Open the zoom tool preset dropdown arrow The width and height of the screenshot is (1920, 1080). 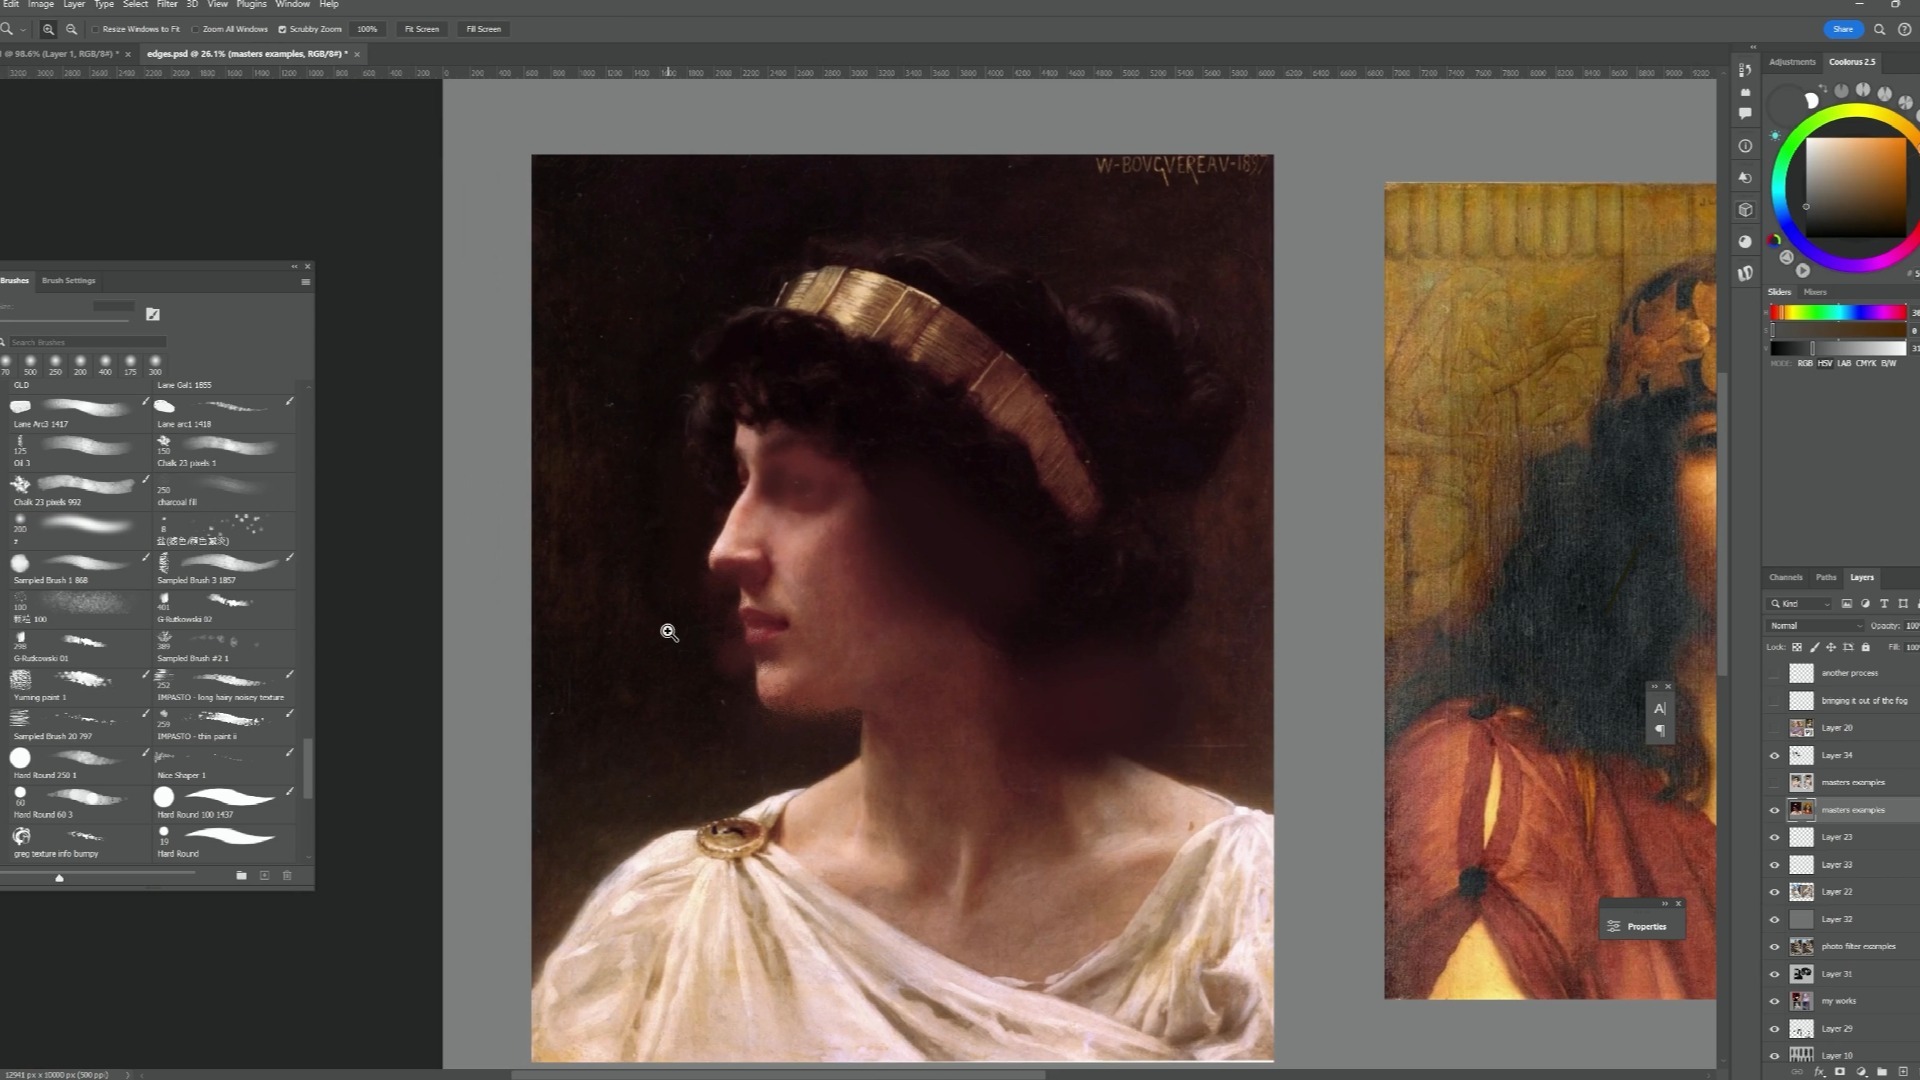point(22,29)
